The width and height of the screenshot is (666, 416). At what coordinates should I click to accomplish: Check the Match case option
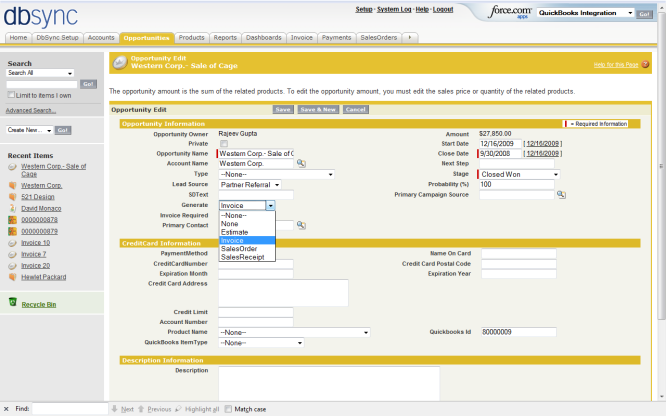(x=229, y=409)
